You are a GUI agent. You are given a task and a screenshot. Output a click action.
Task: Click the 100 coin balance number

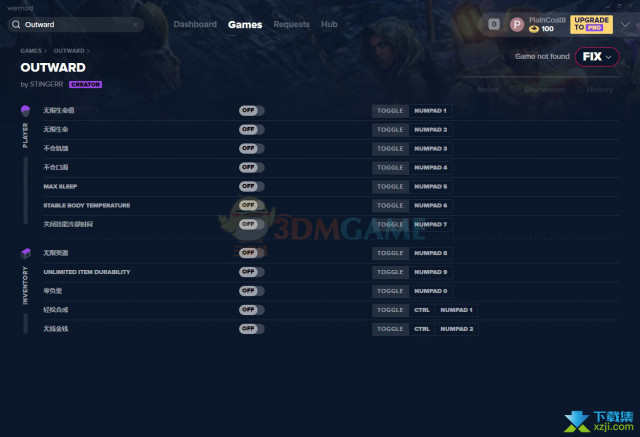coord(547,29)
